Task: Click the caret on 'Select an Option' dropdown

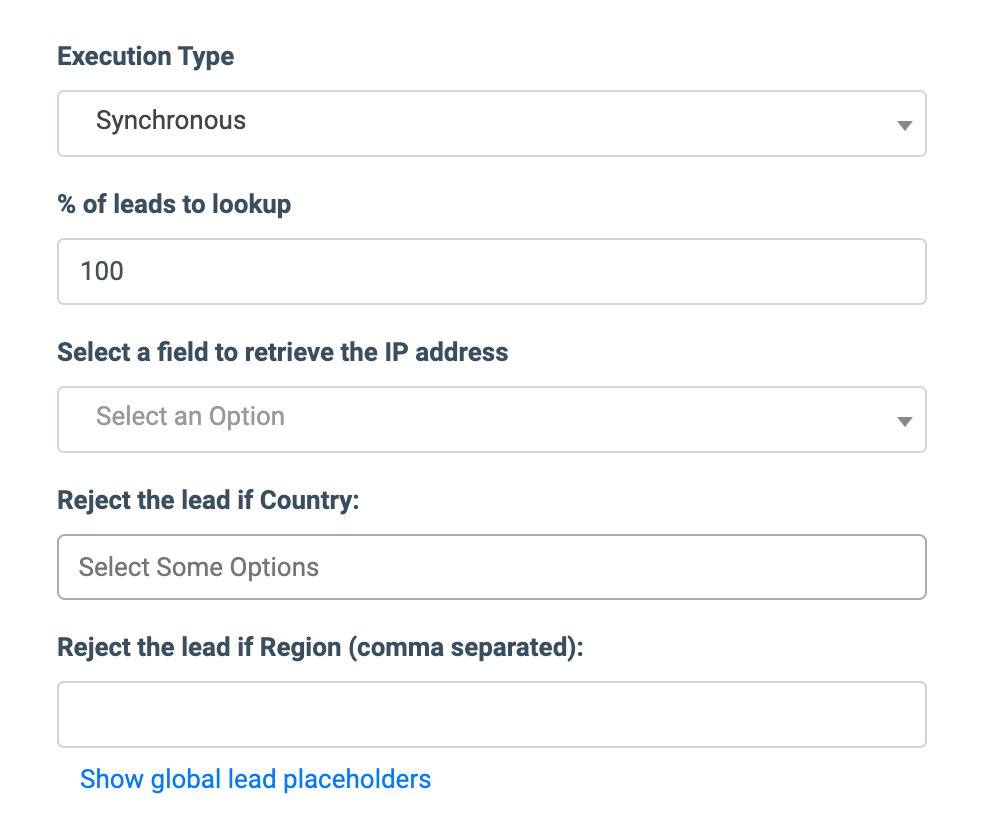Action: pos(904,421)
